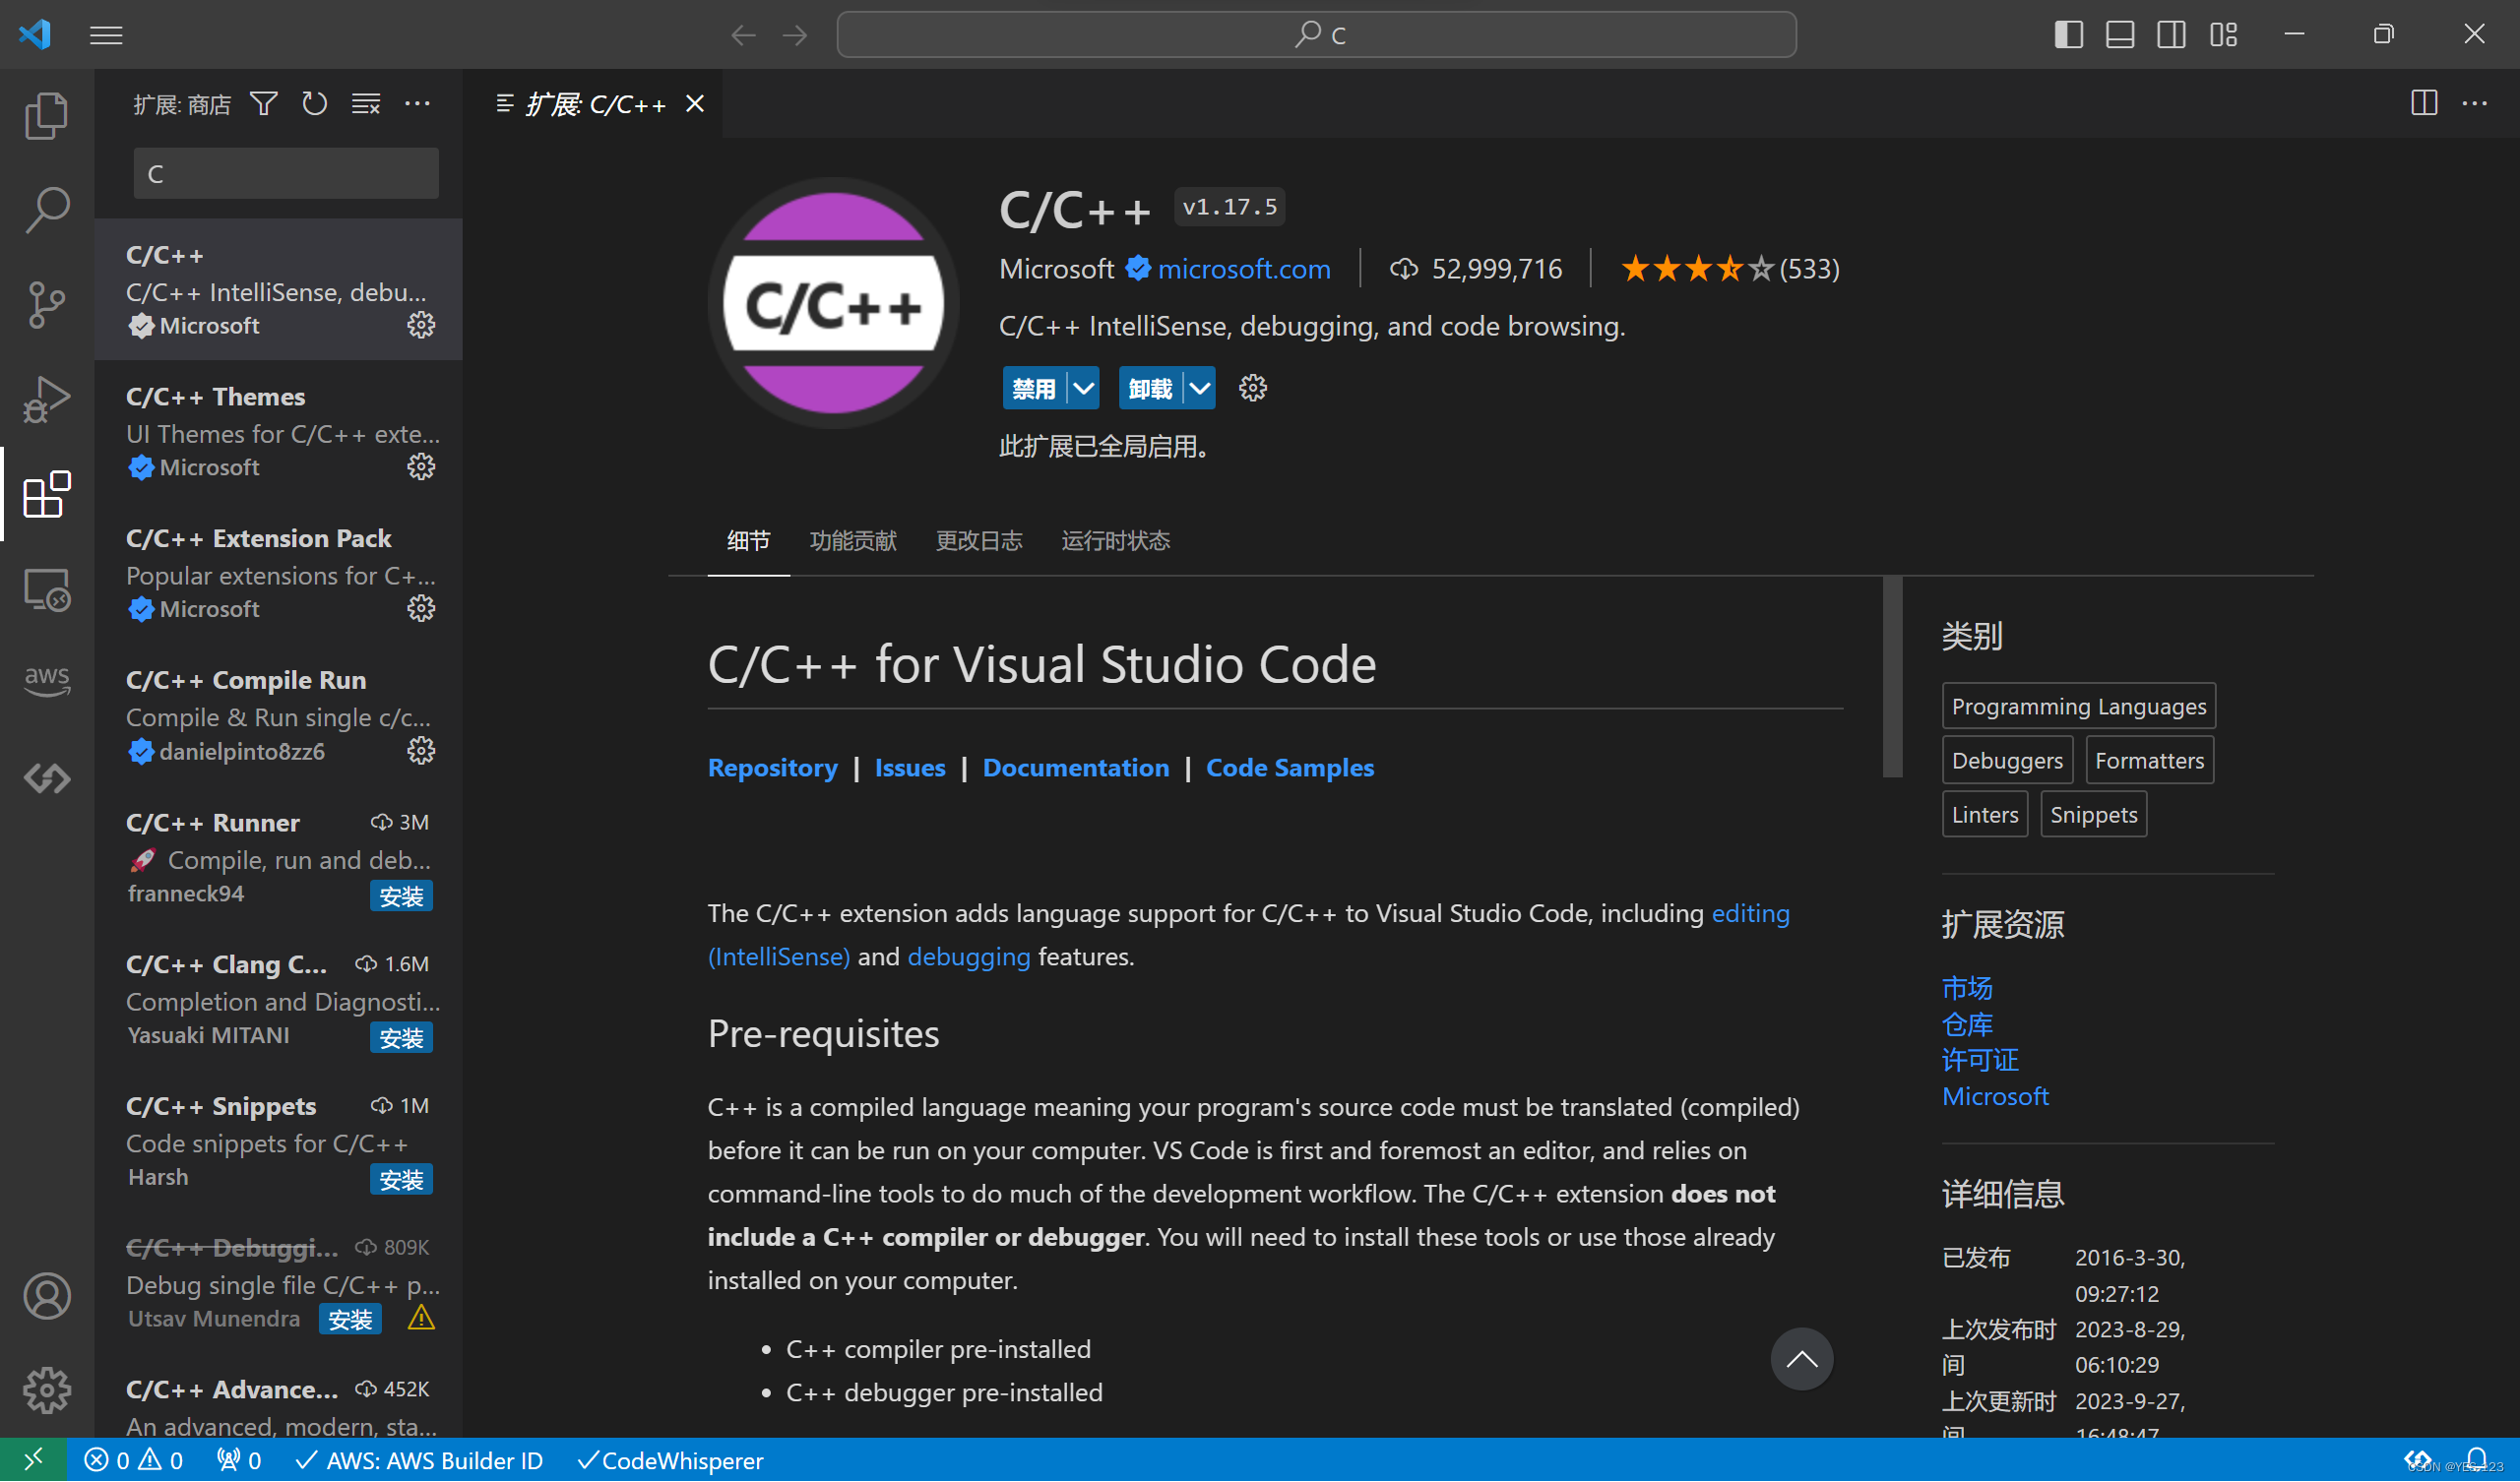2520x1482 pixels.
Task: Select the Debuggers category tag
Action: pos(2007,760)
